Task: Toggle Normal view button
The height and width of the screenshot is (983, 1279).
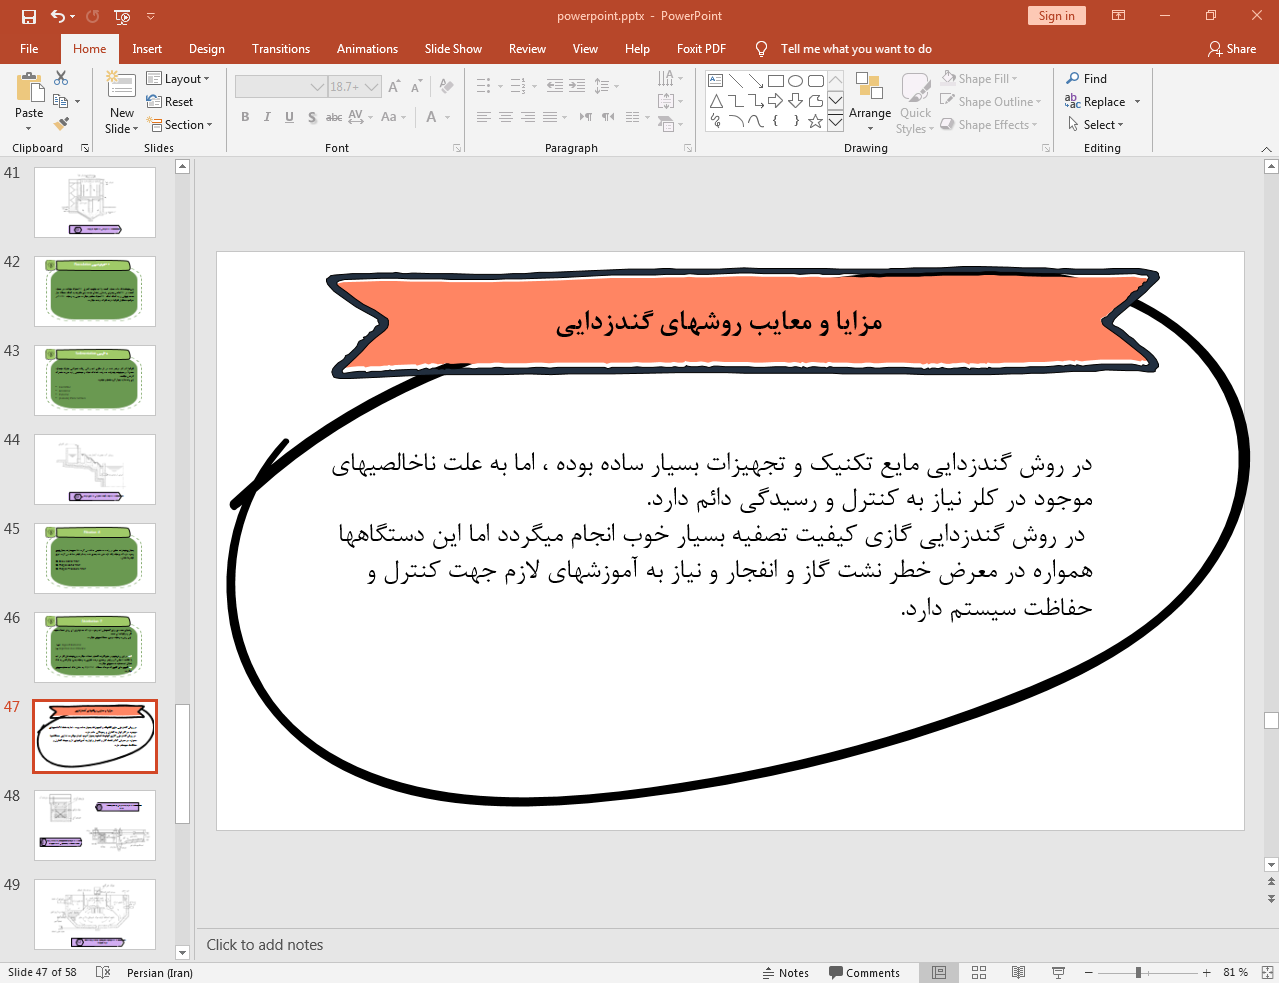Action: [939, 972]
